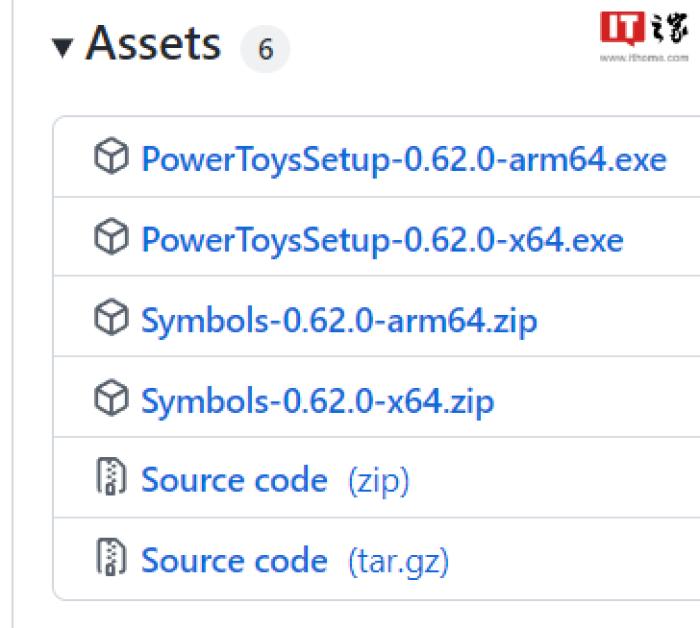Click the Assets heading text
Image resolution: width=700 pixels, height=628 pixels.
154,43
